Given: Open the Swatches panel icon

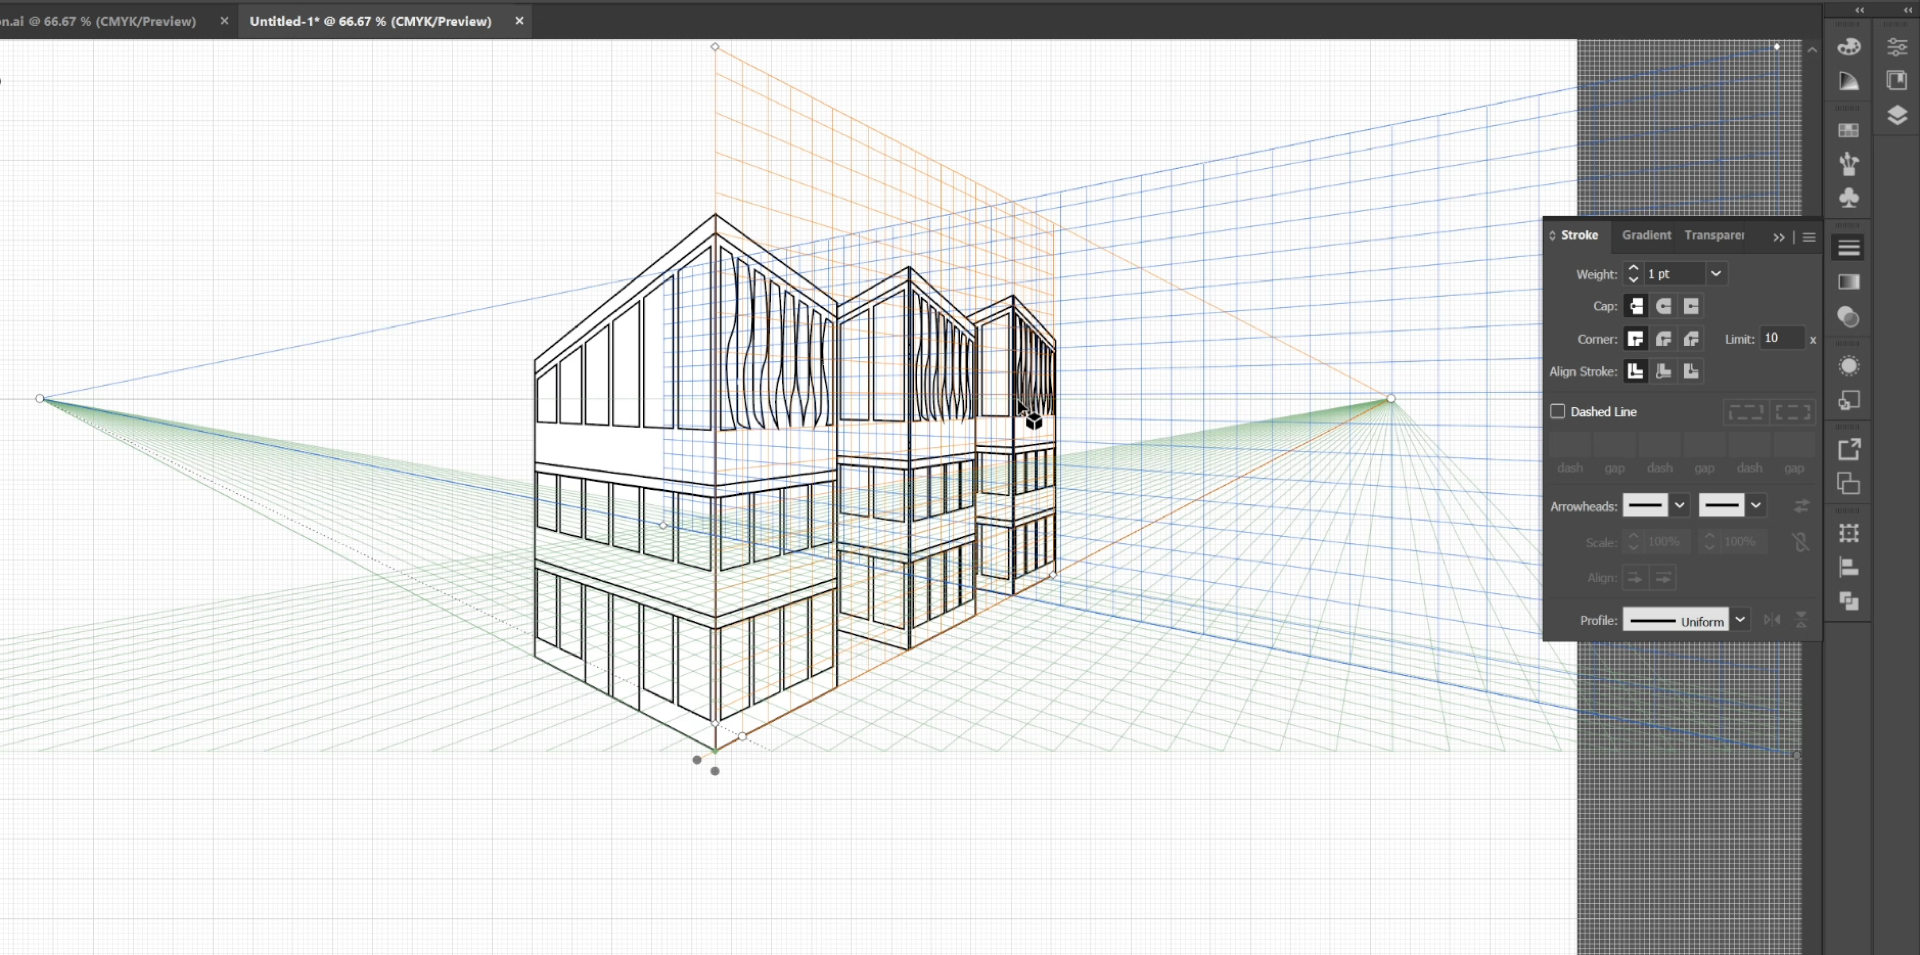Looking at the screenshot, I should [x=1848, y=130].
